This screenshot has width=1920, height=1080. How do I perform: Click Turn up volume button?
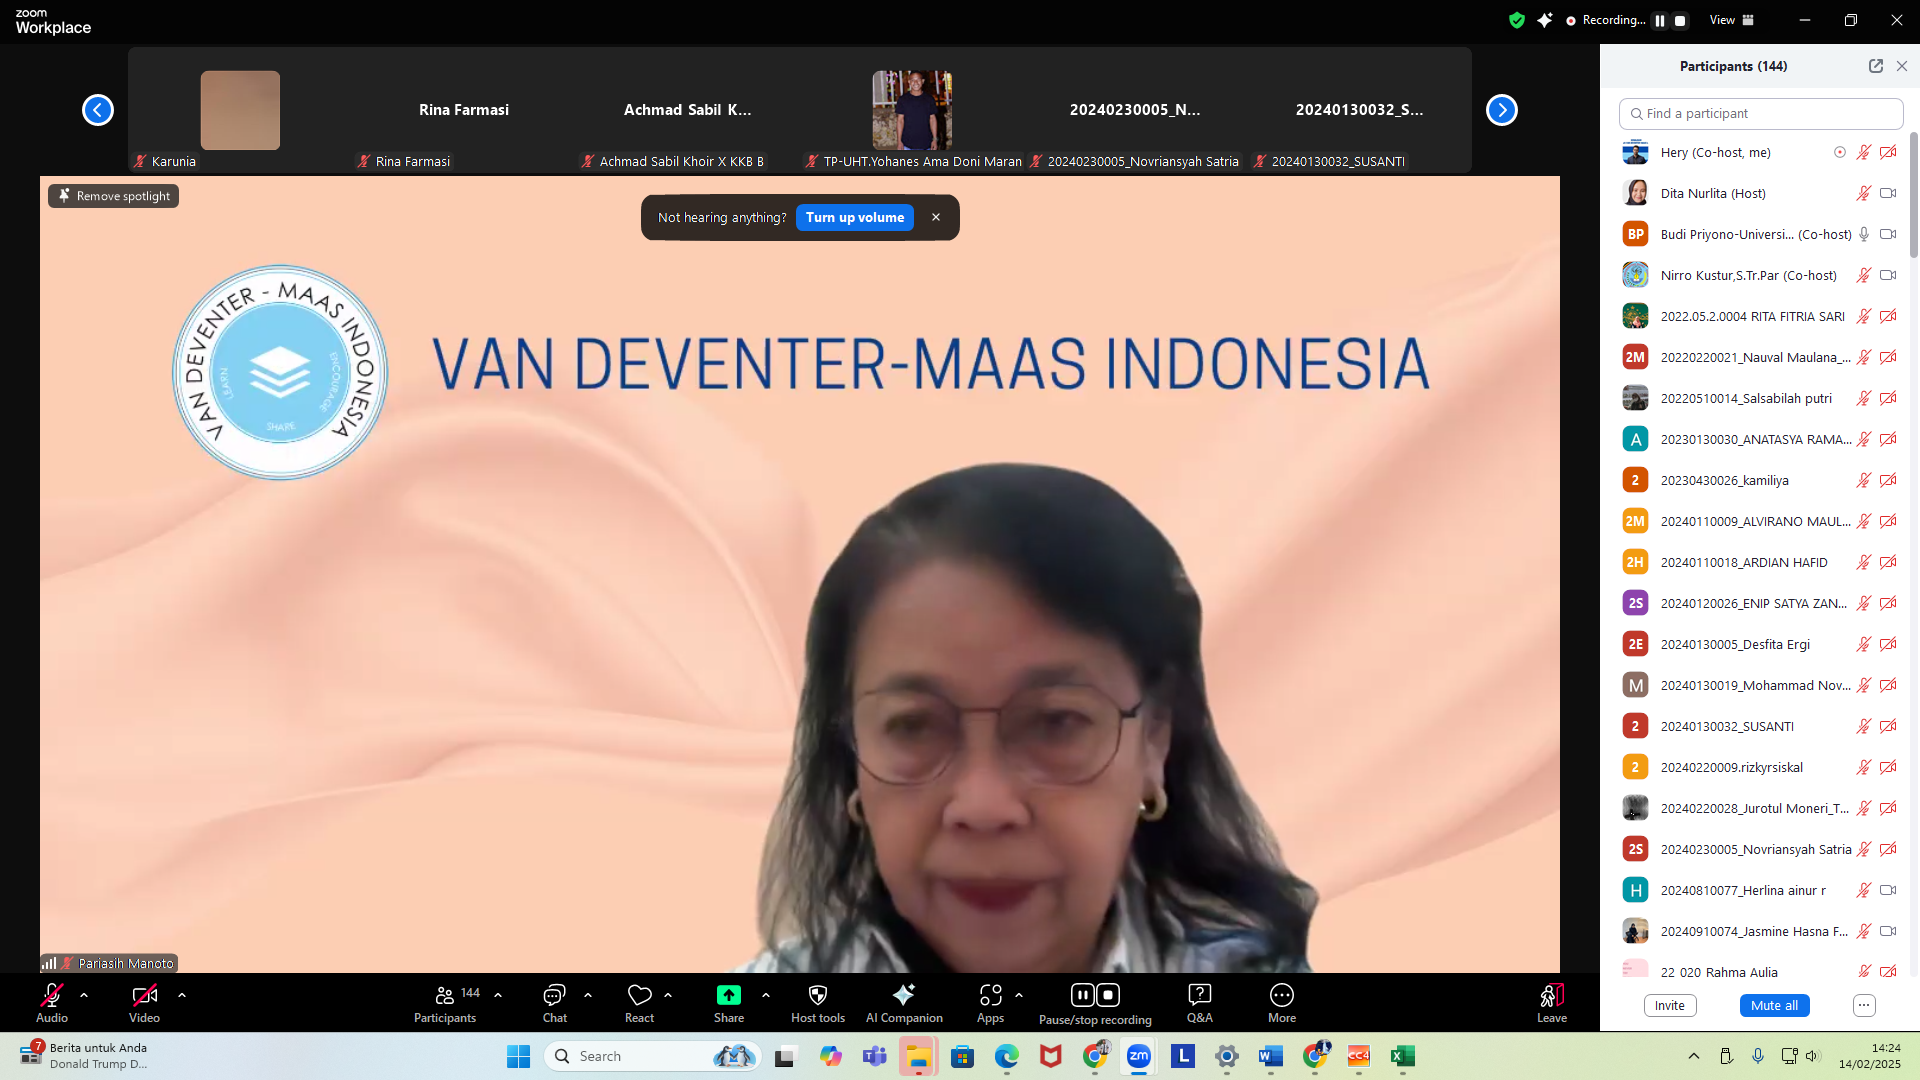point(854,217)
